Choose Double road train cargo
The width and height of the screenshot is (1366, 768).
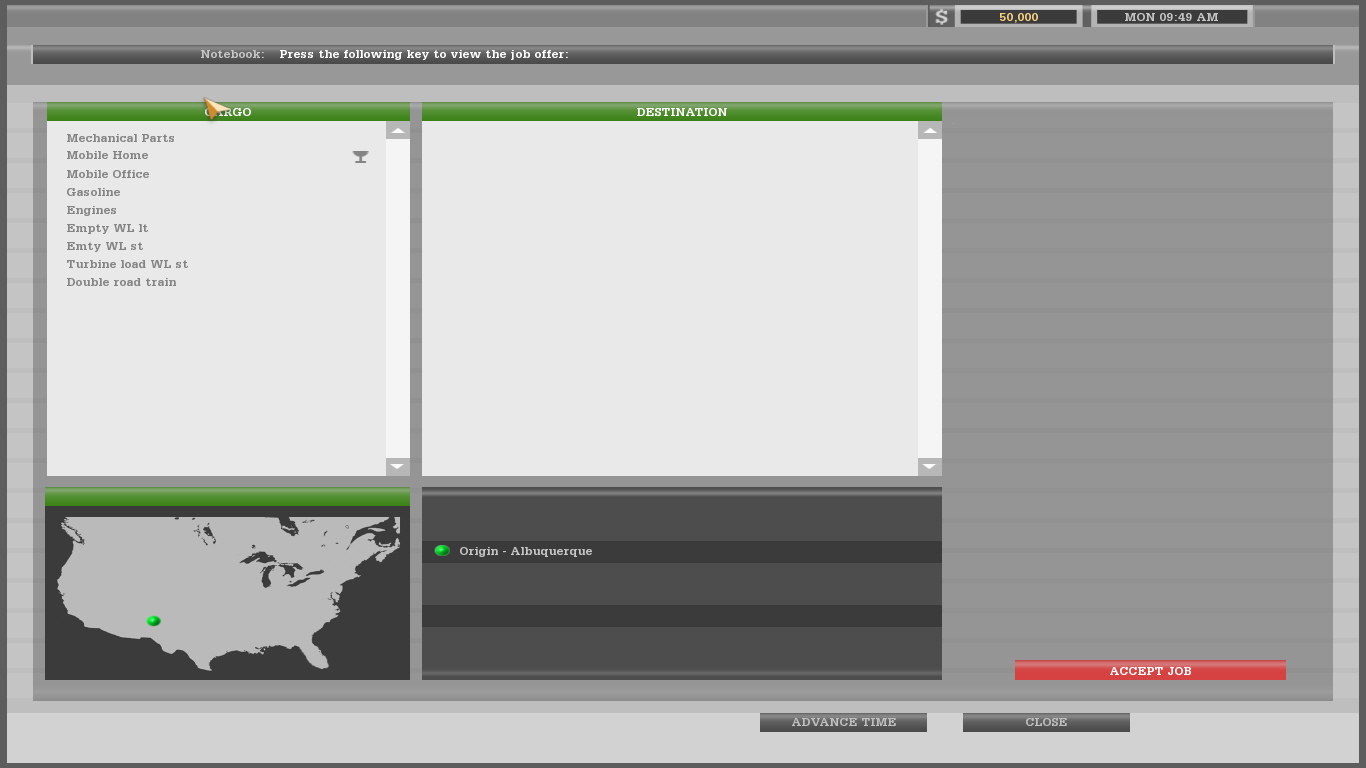click(121, 282)
